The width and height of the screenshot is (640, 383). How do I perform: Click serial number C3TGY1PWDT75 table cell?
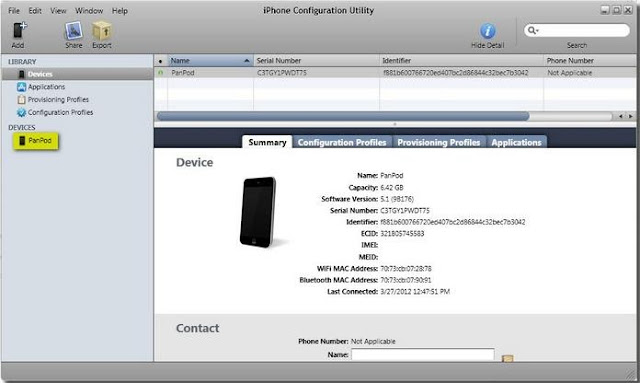click(282, 73)
